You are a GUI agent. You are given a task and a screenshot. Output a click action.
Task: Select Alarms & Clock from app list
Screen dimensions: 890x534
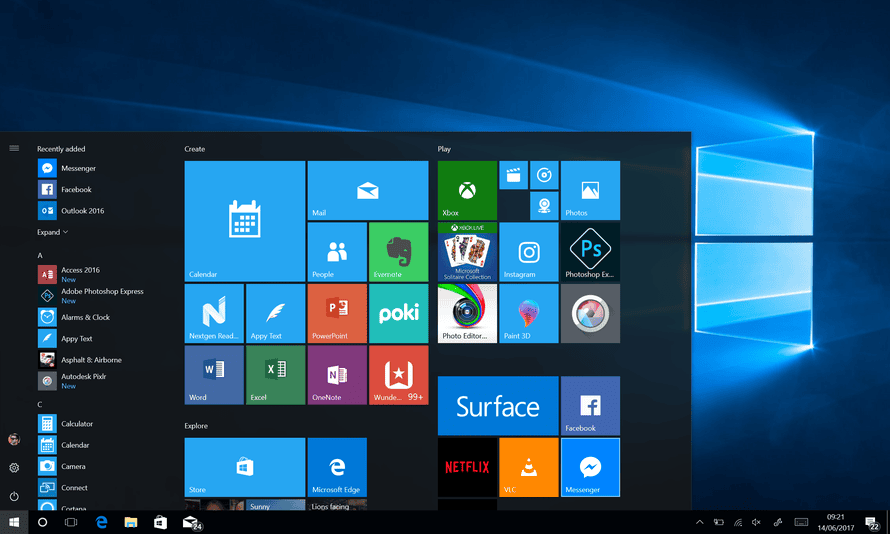click(86, 317)
